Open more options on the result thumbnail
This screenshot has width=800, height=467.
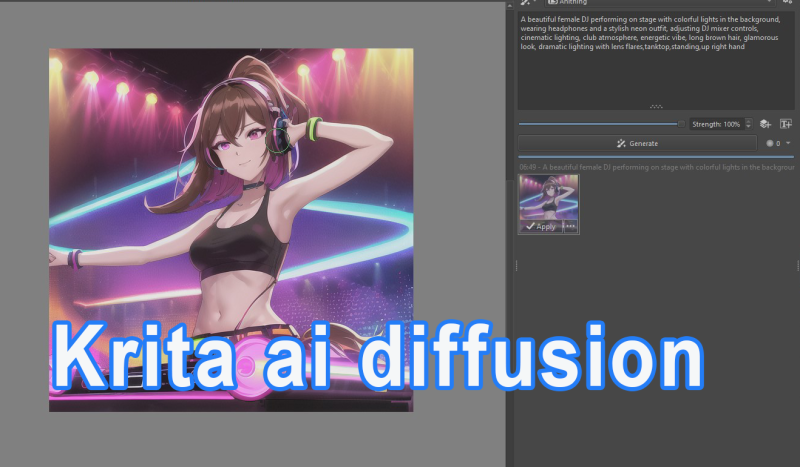point(570,226)
